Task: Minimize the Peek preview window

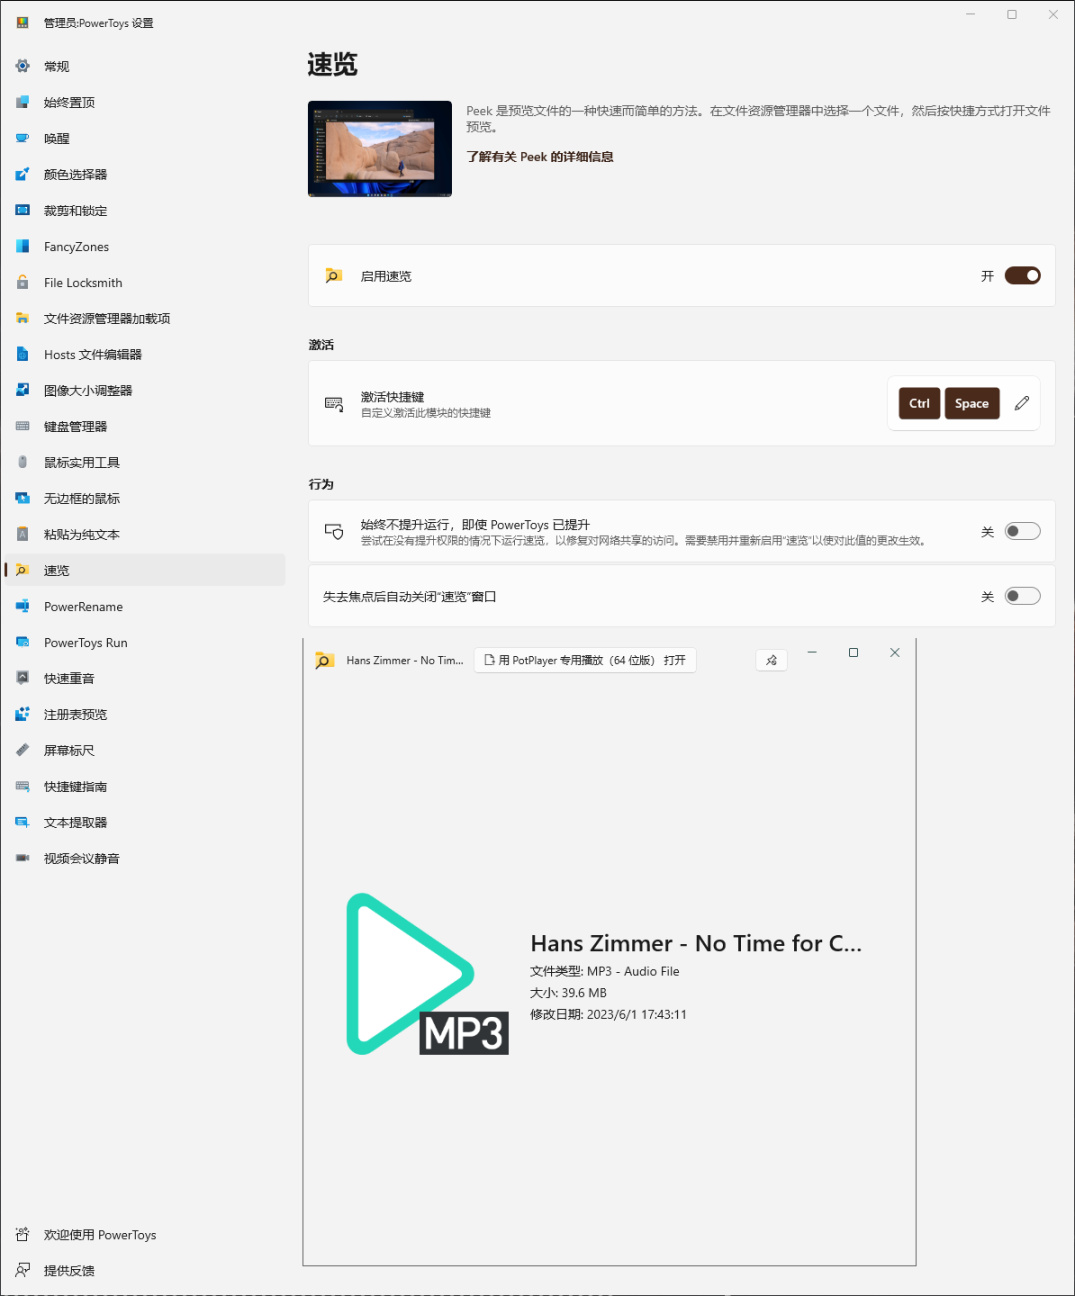Action: 812,652
